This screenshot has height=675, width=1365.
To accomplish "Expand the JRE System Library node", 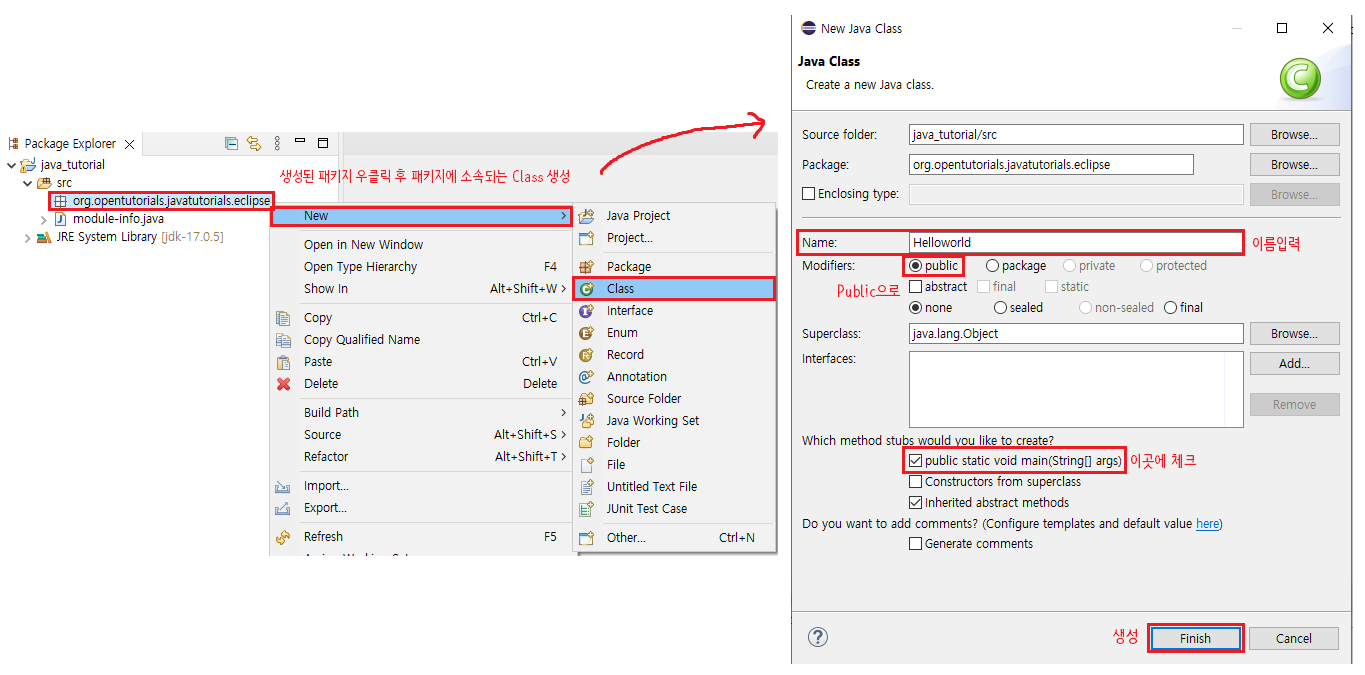I will tap(27, 238).
